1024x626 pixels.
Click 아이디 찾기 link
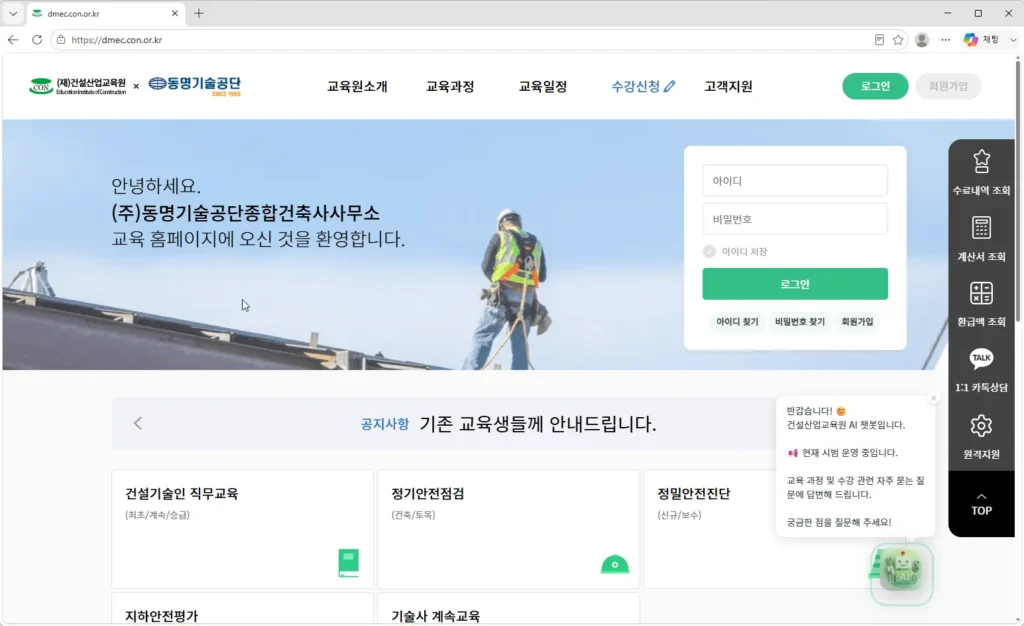737,322
